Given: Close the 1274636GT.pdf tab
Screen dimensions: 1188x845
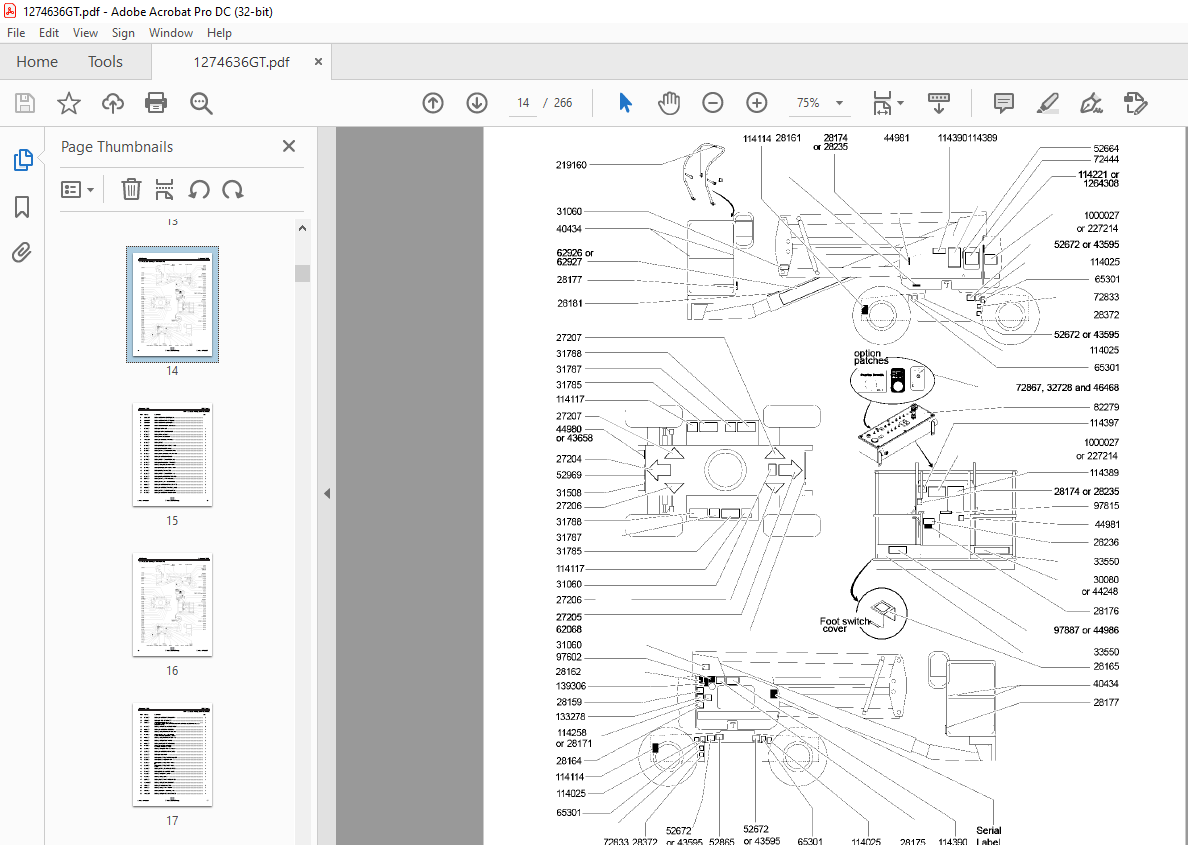Looking at the screenshot, I should tap(318, 61).
